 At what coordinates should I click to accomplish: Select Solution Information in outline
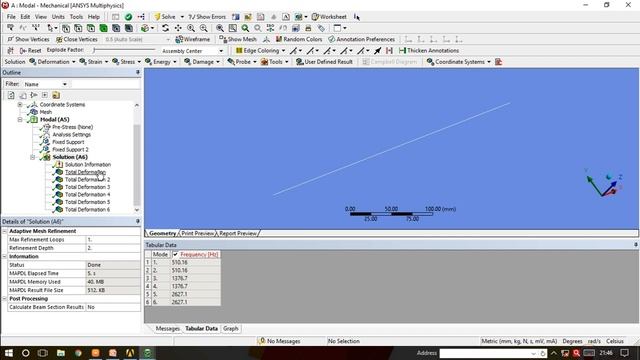pyautogui.click(x=88, y=164)
